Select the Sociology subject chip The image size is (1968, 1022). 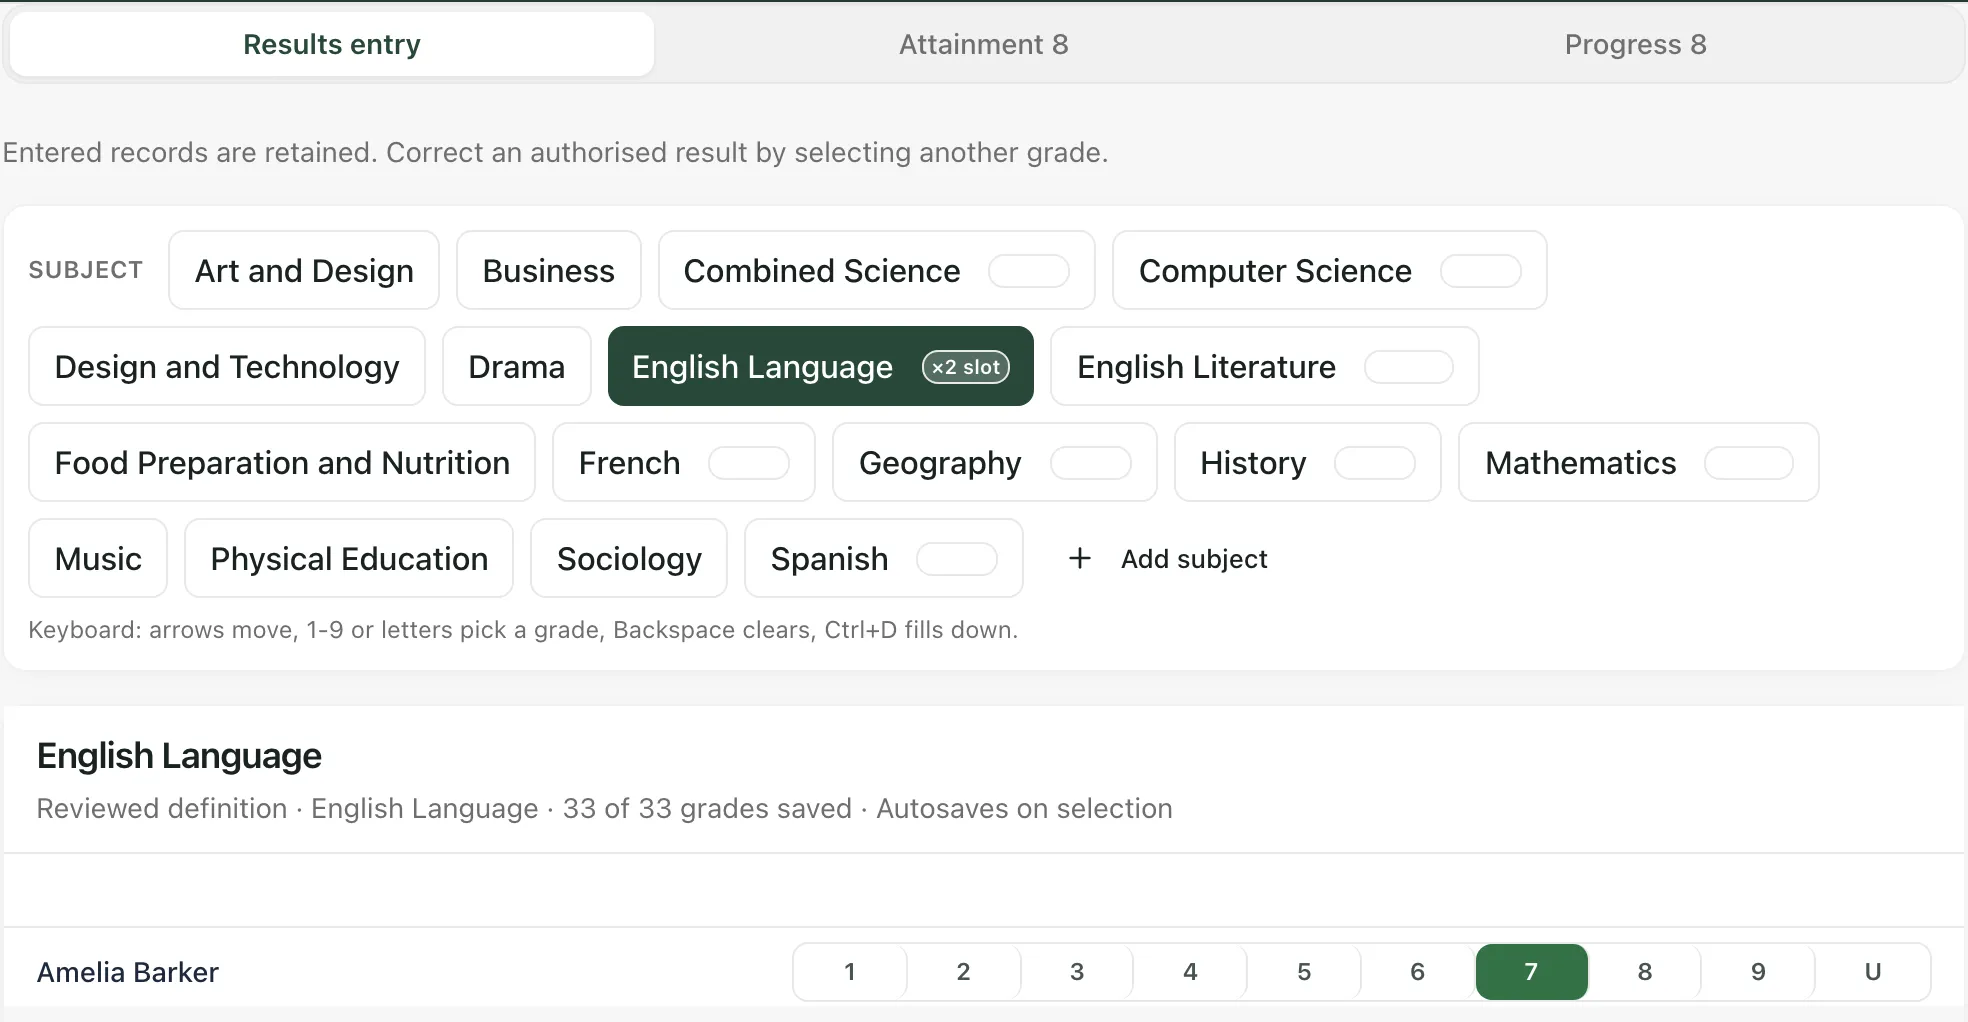point(629,558)
